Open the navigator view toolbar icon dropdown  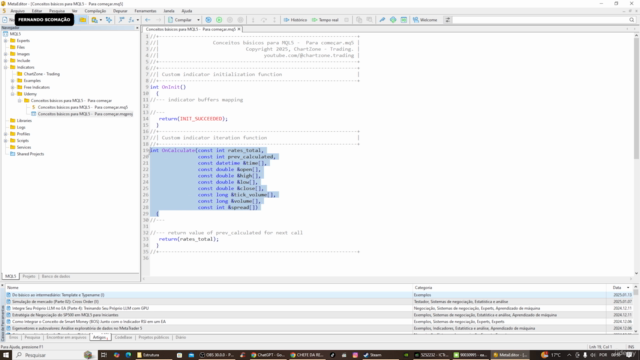[101, 20]
